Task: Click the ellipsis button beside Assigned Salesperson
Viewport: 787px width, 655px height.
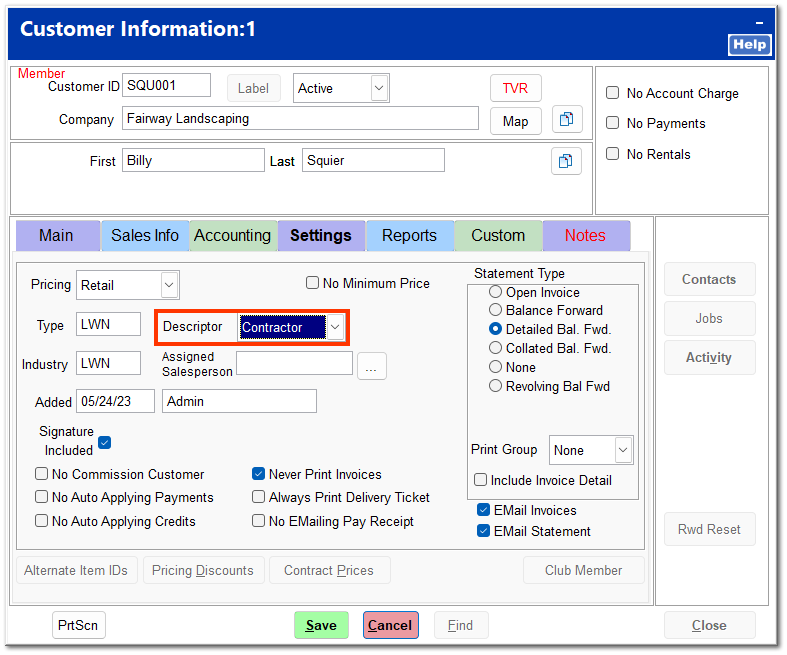Action: (x=371, y=366)
